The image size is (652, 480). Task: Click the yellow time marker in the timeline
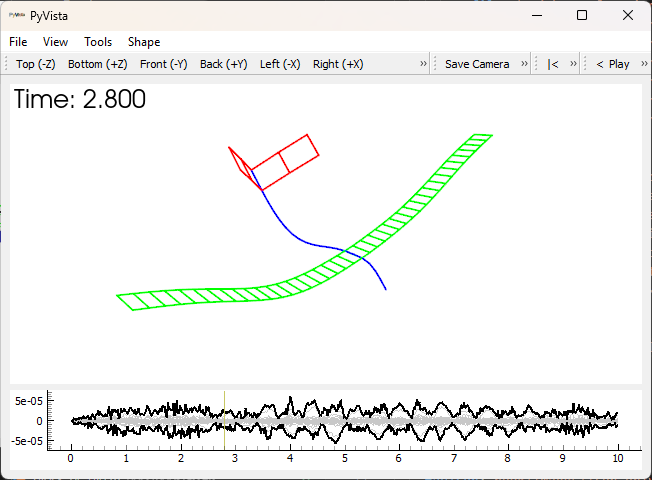point(224,420)
